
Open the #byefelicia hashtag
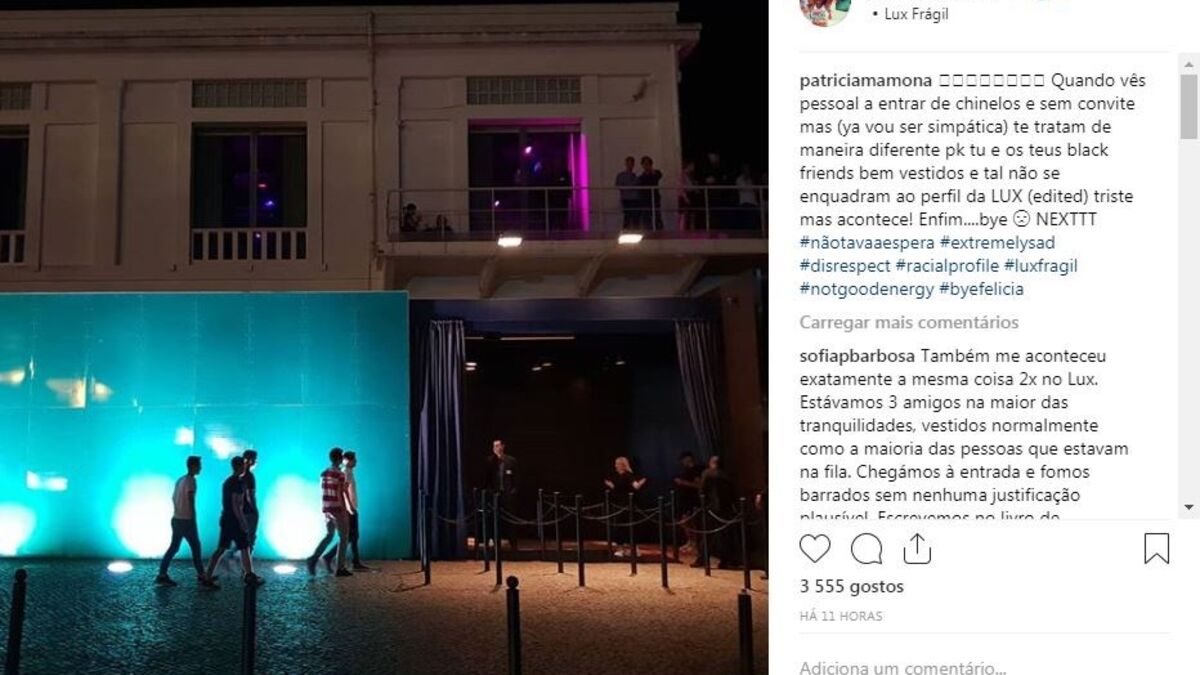pyautogui.click(x=982, y=289)
